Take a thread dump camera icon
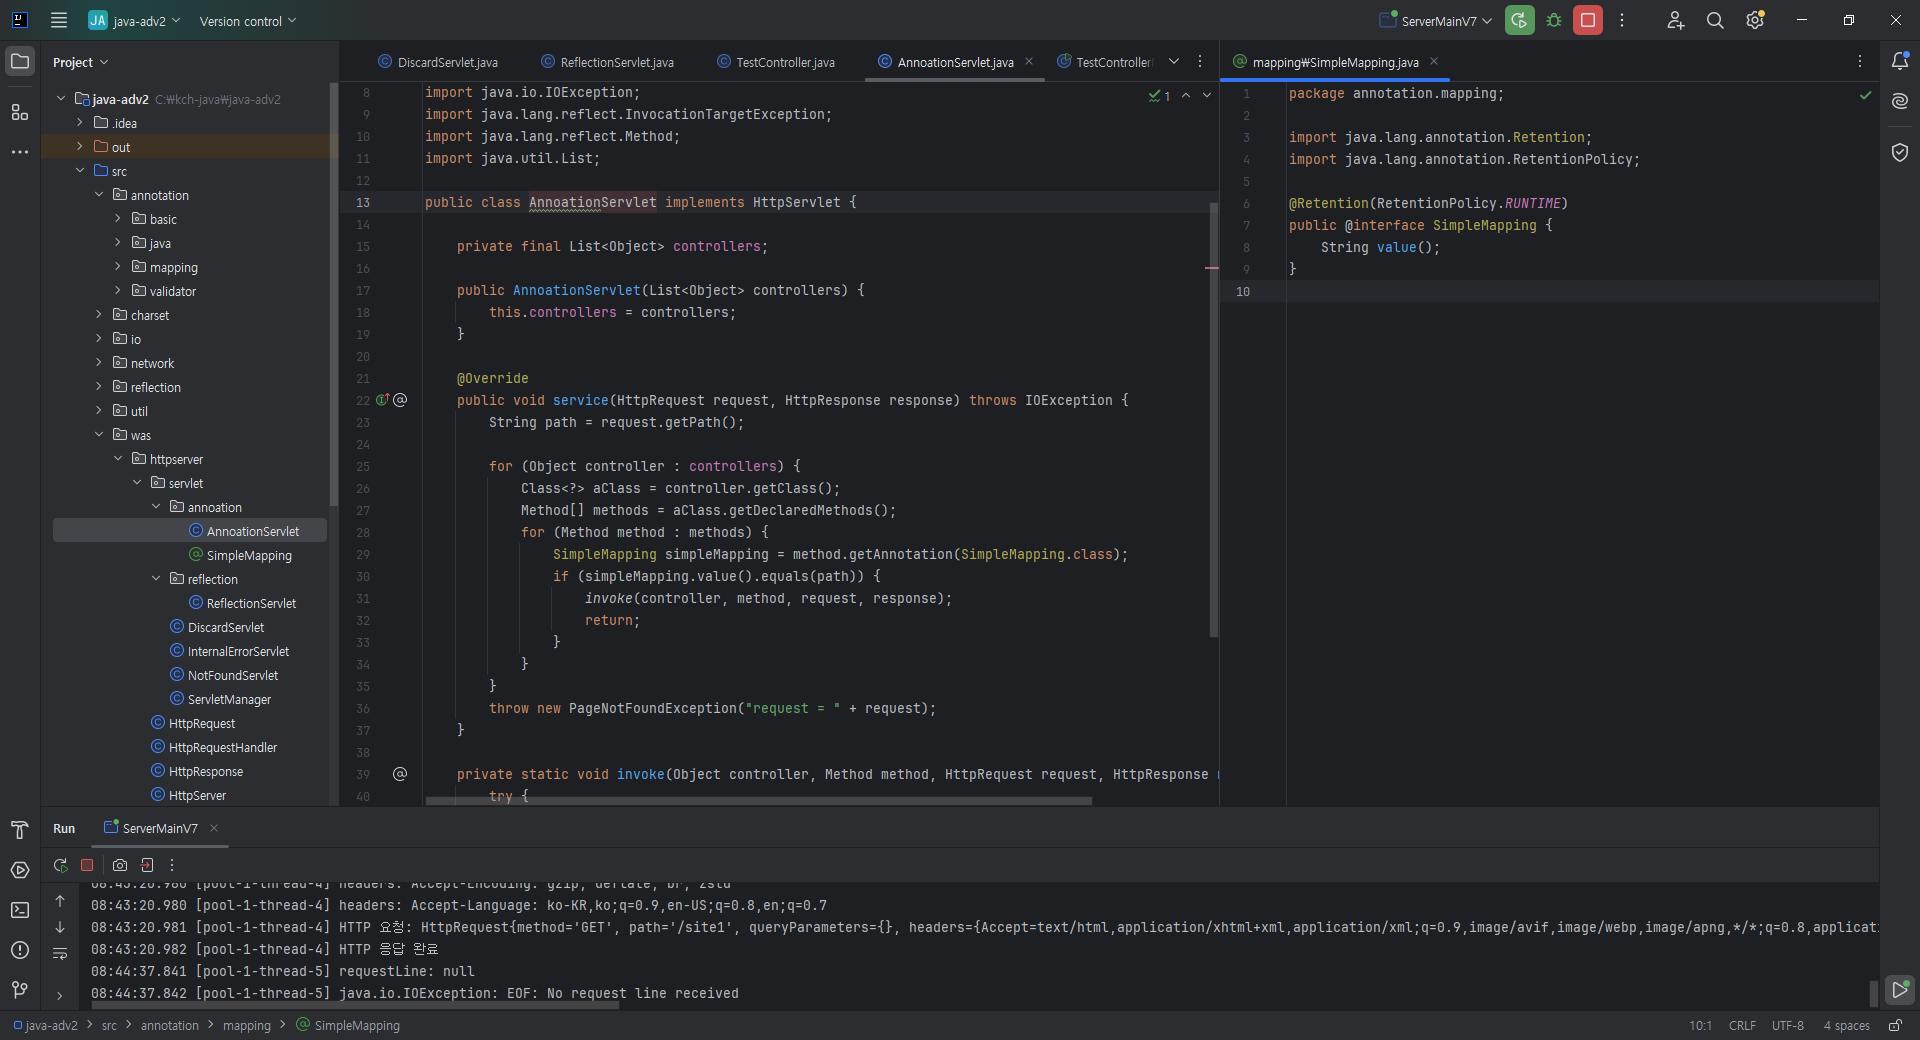This screenshot has height=1040, width=1920. [120, 865]
